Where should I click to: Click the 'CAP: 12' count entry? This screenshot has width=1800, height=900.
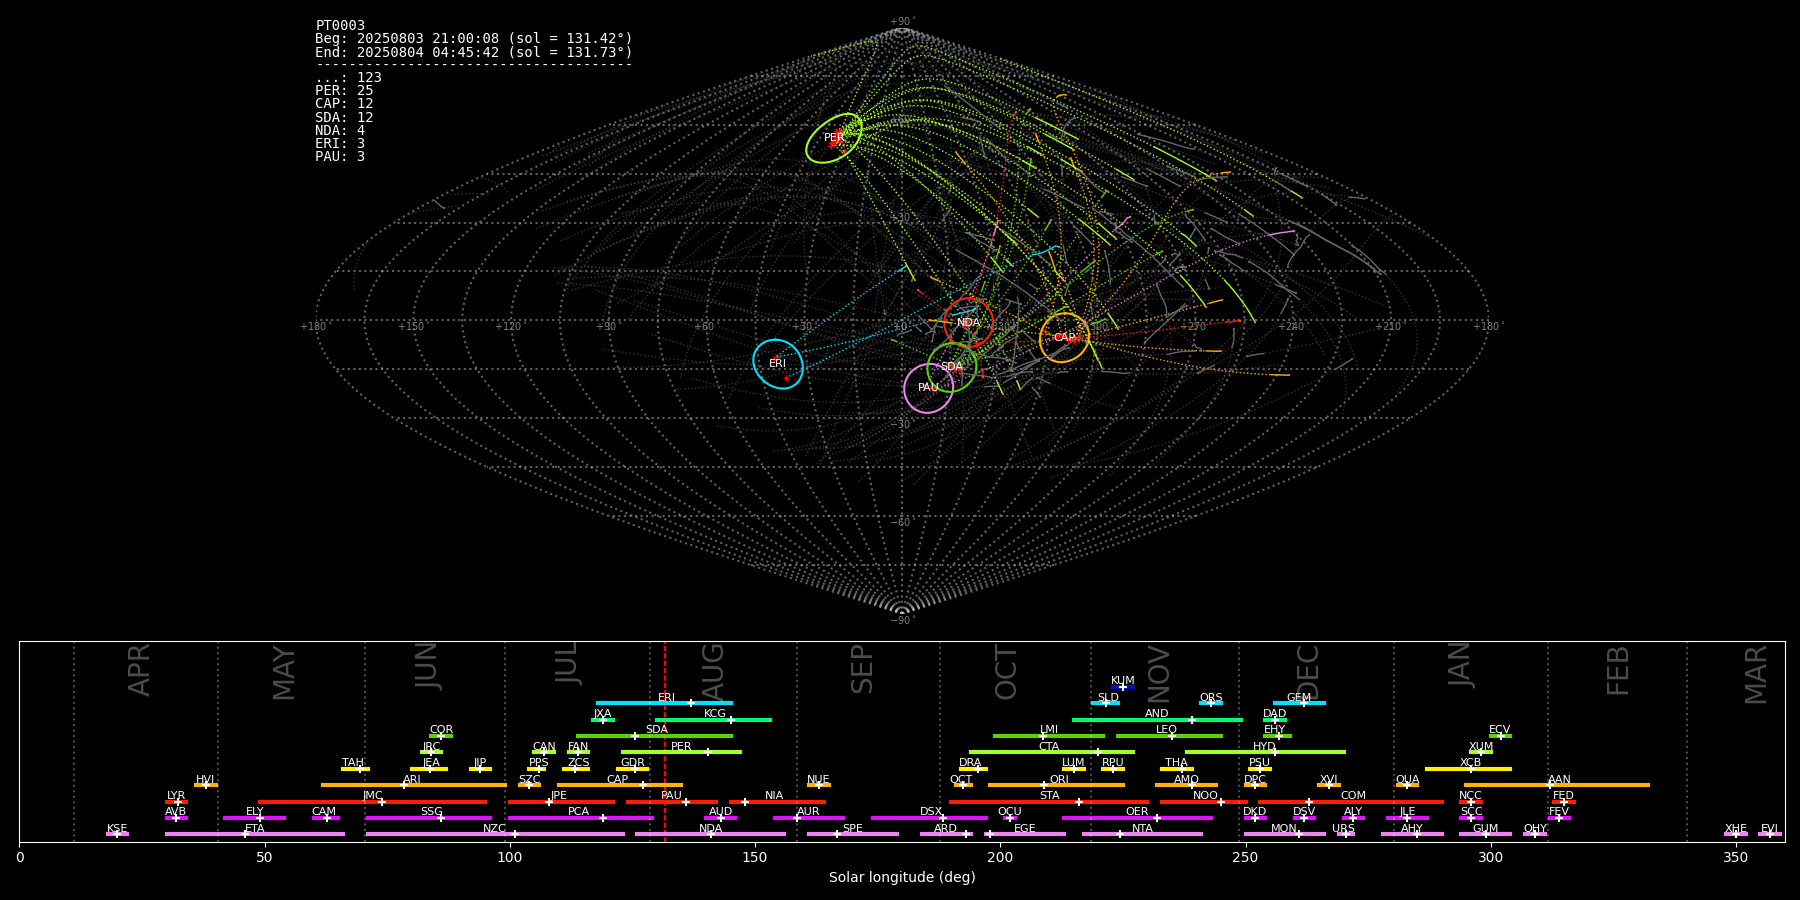point(344,103)
